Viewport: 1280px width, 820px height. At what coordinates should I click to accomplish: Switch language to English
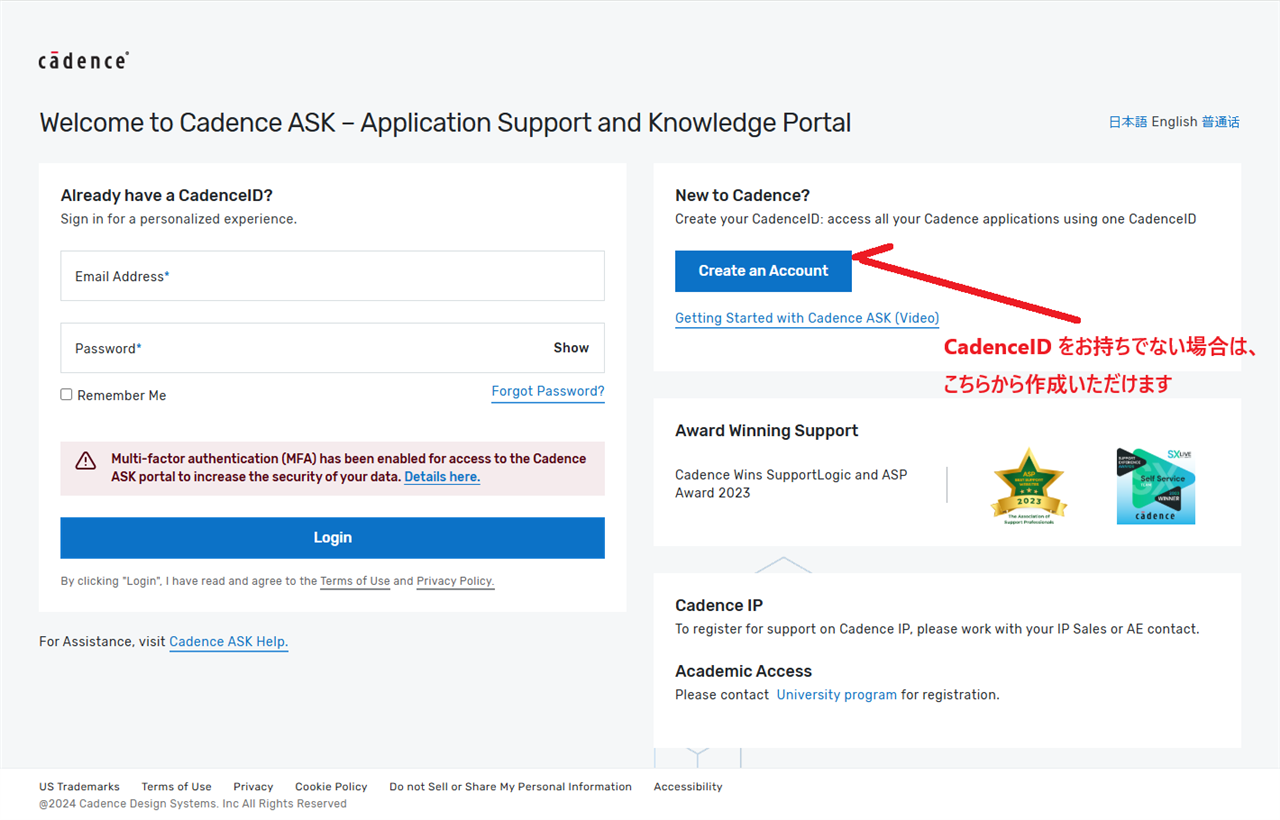point(1174,122)
